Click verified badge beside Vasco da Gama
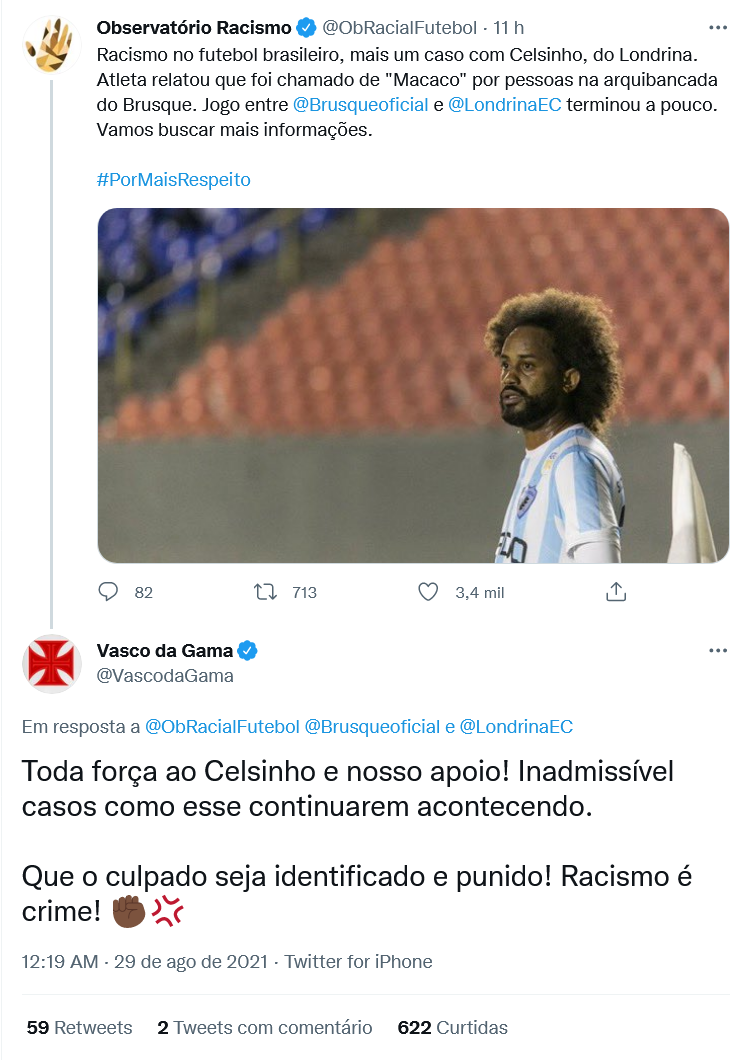The width and height of the screenshot is (748, 1060). point(248,650)
